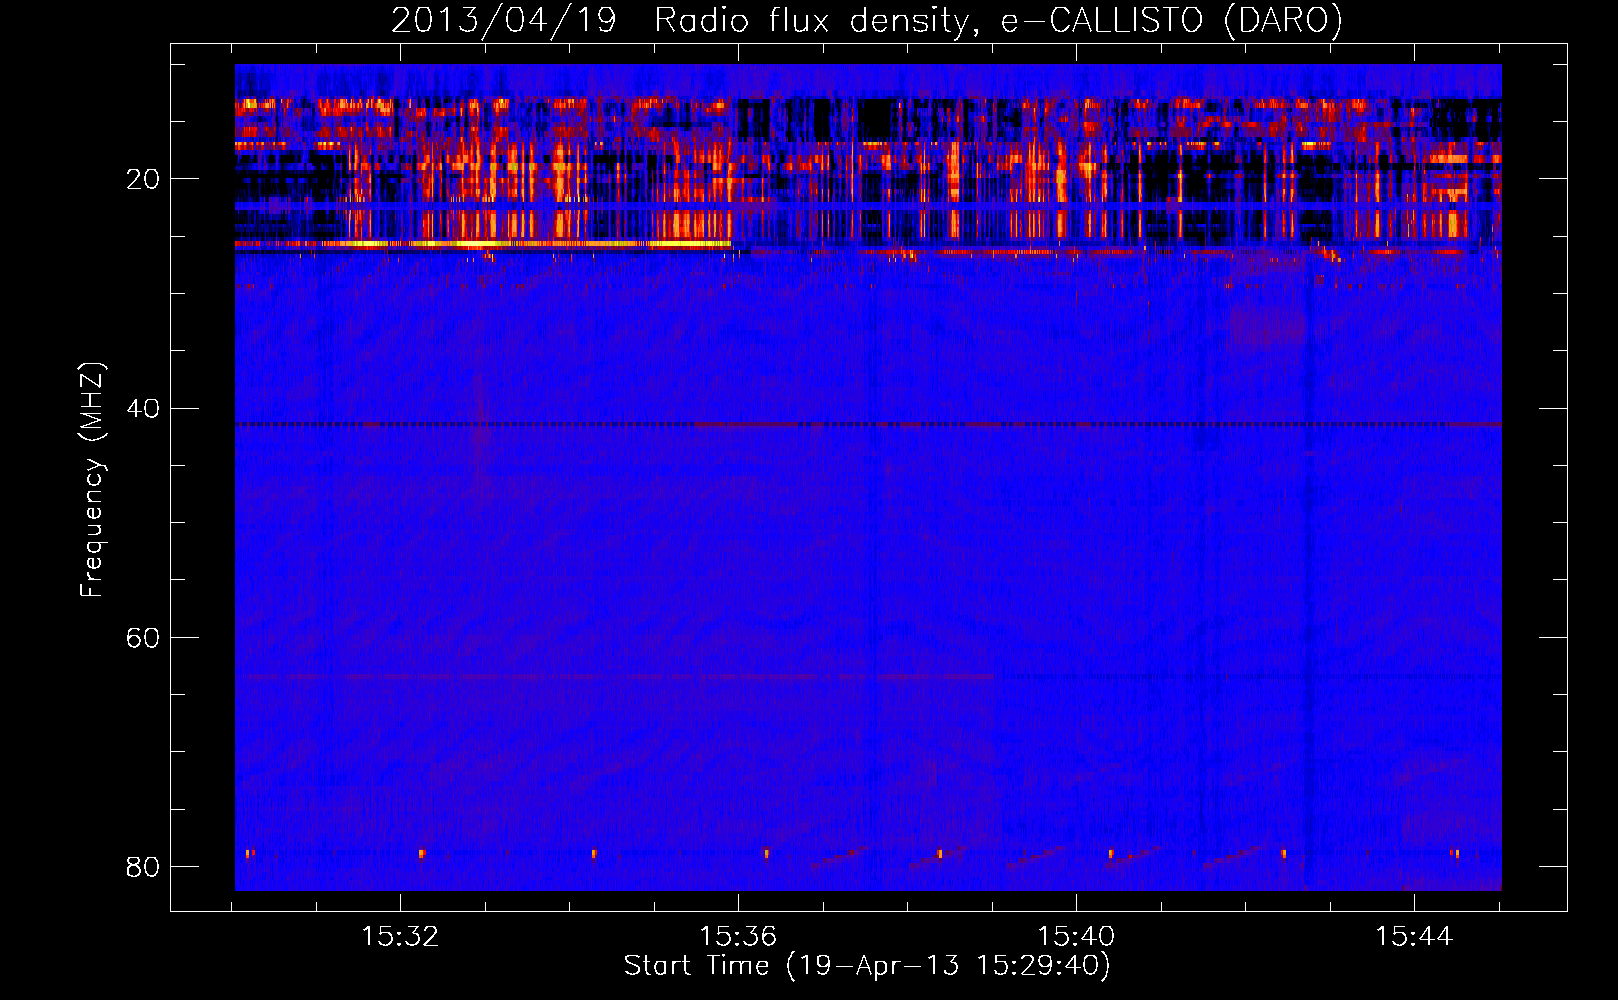
Task: Click the 15:40 time tick label
Action: pyautogui.click(x=1076, y=936)
